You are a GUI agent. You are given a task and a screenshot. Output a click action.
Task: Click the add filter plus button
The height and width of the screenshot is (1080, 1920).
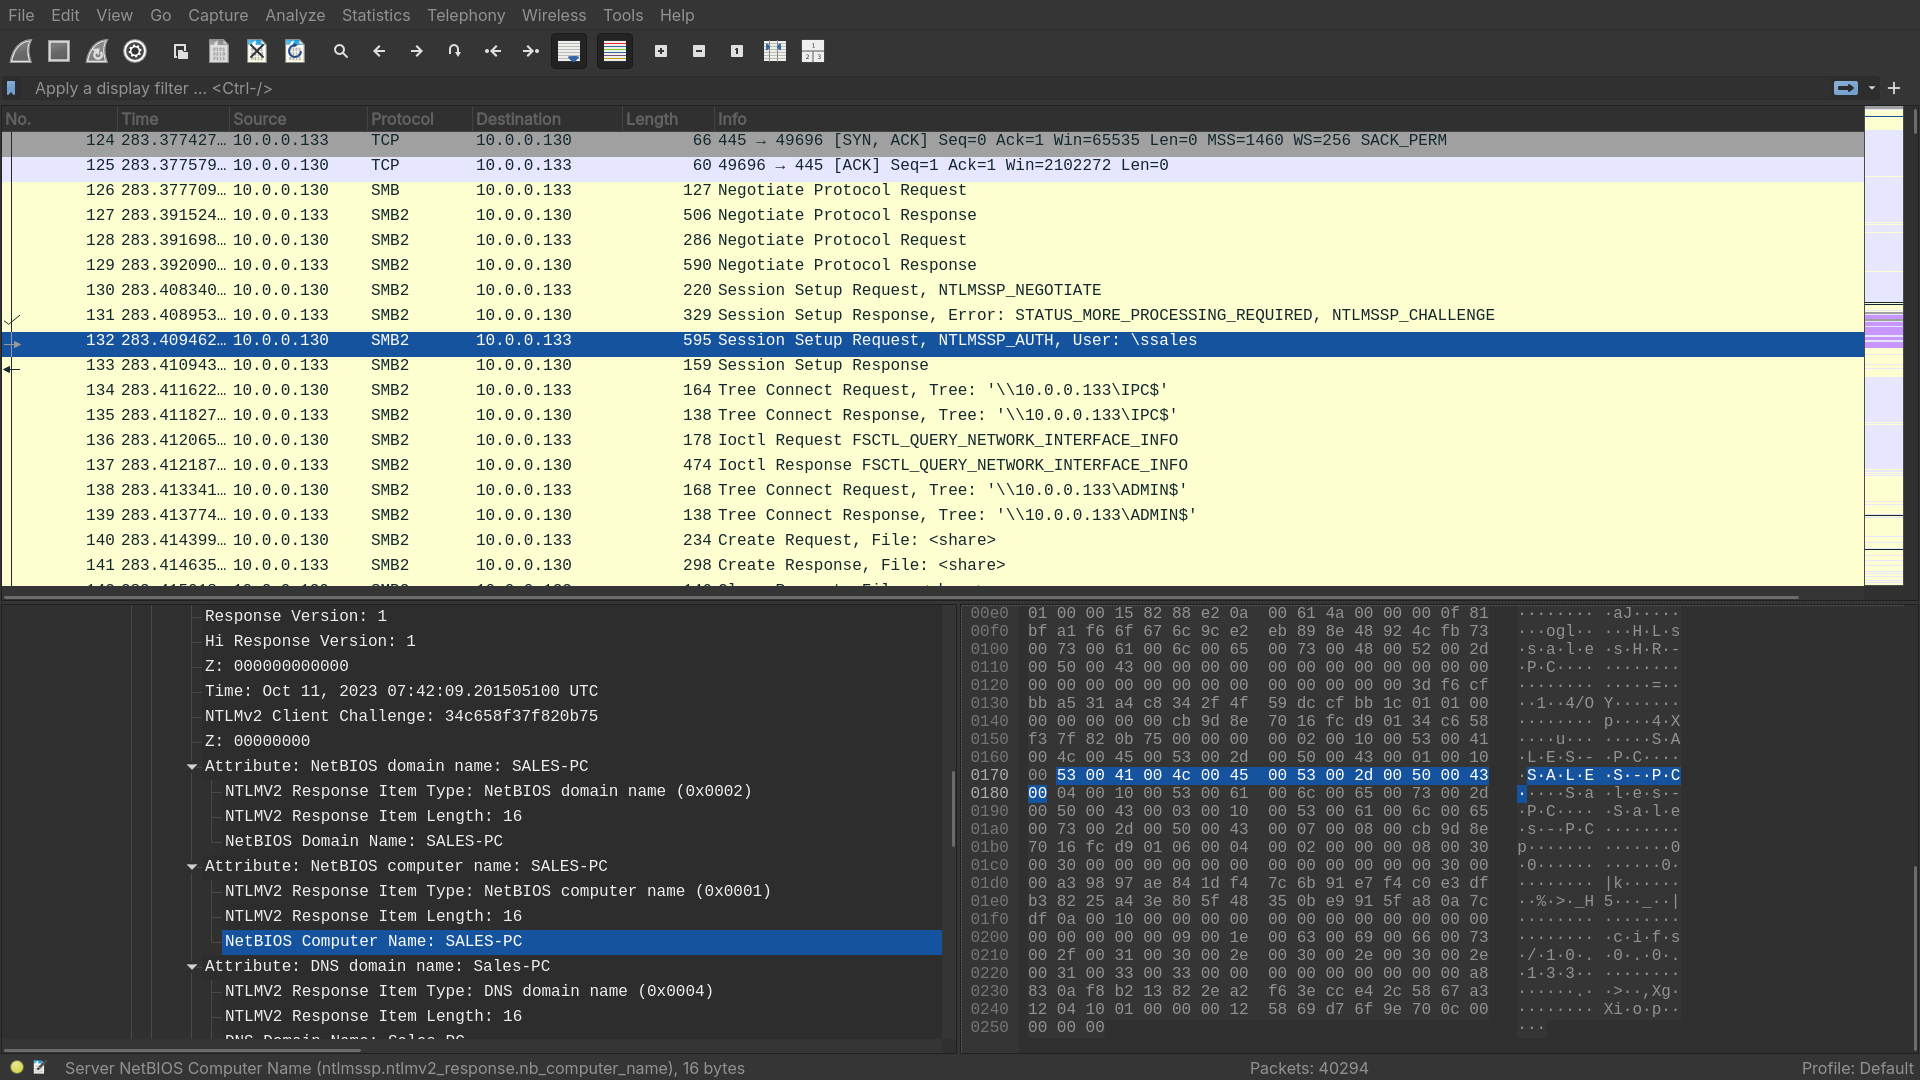[1894, 88]
